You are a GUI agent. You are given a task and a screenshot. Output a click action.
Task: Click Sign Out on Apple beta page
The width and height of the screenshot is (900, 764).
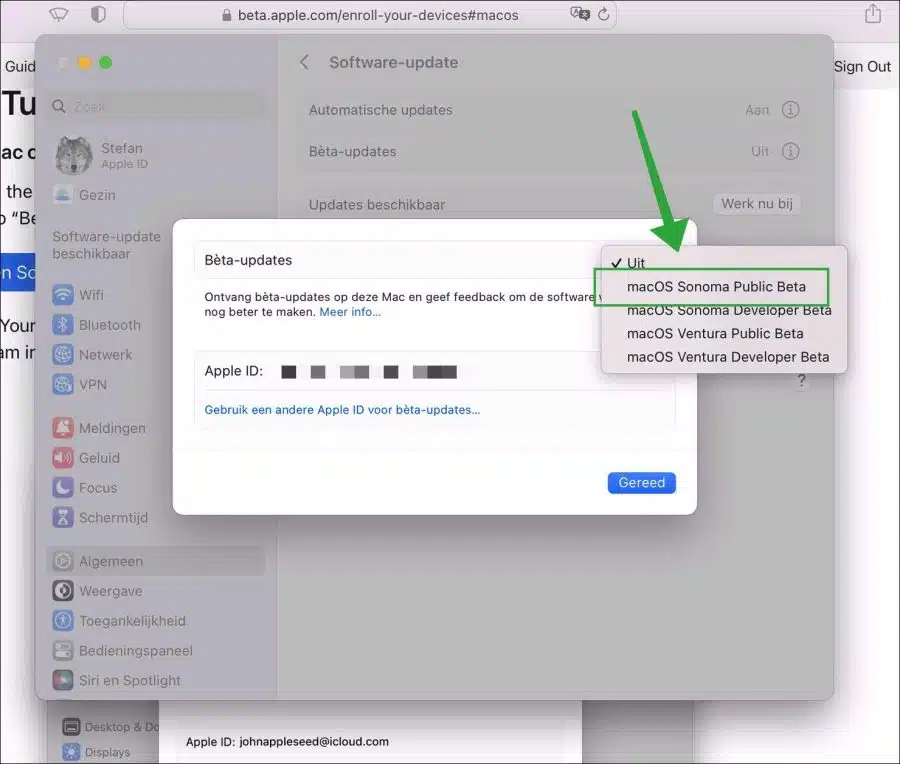click(862, 67)
